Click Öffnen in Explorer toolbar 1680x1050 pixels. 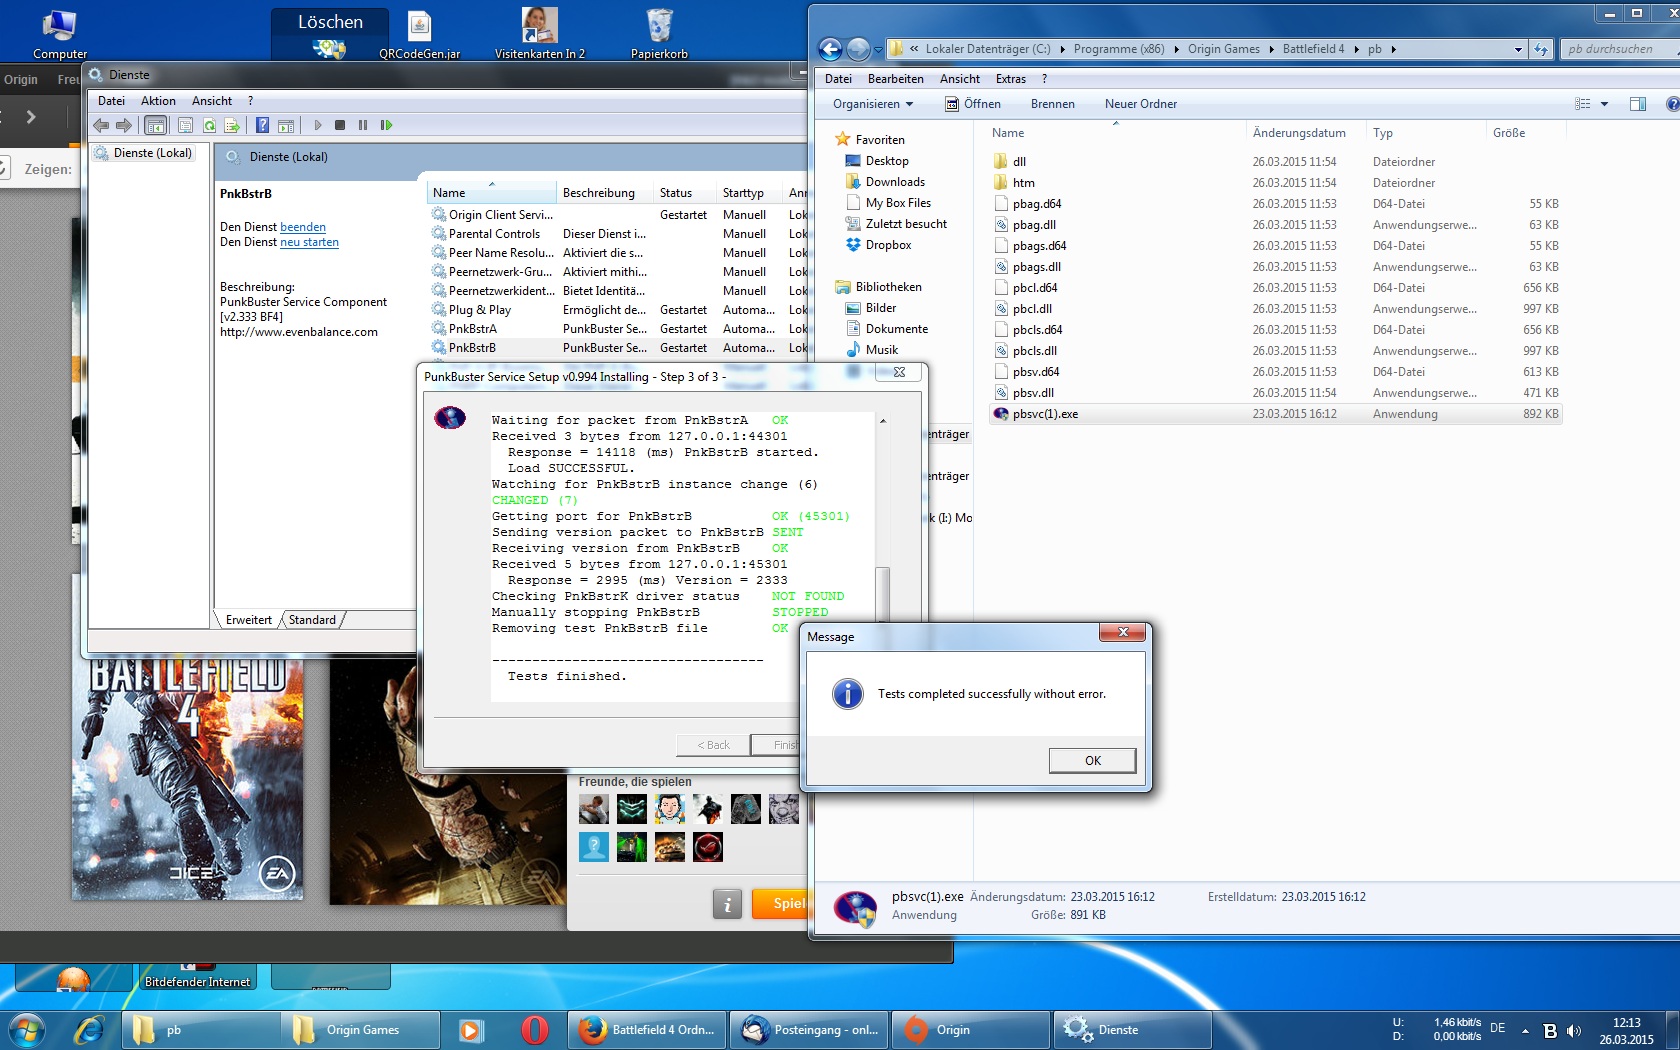tap(973, 104)
